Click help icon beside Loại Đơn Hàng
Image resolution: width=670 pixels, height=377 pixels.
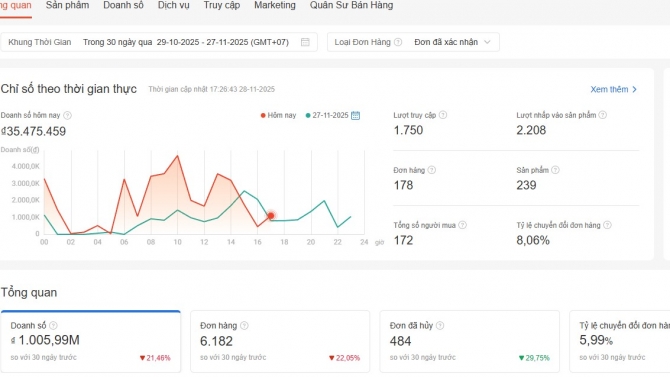398,42
